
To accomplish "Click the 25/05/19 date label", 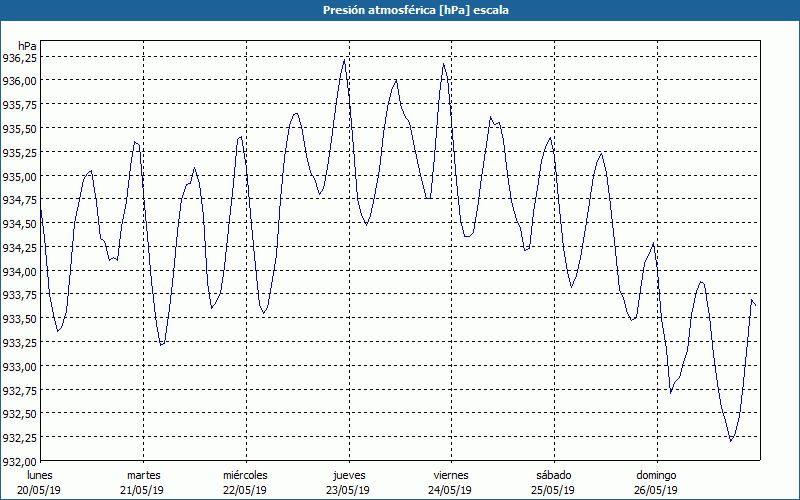I will click(553, 490).
